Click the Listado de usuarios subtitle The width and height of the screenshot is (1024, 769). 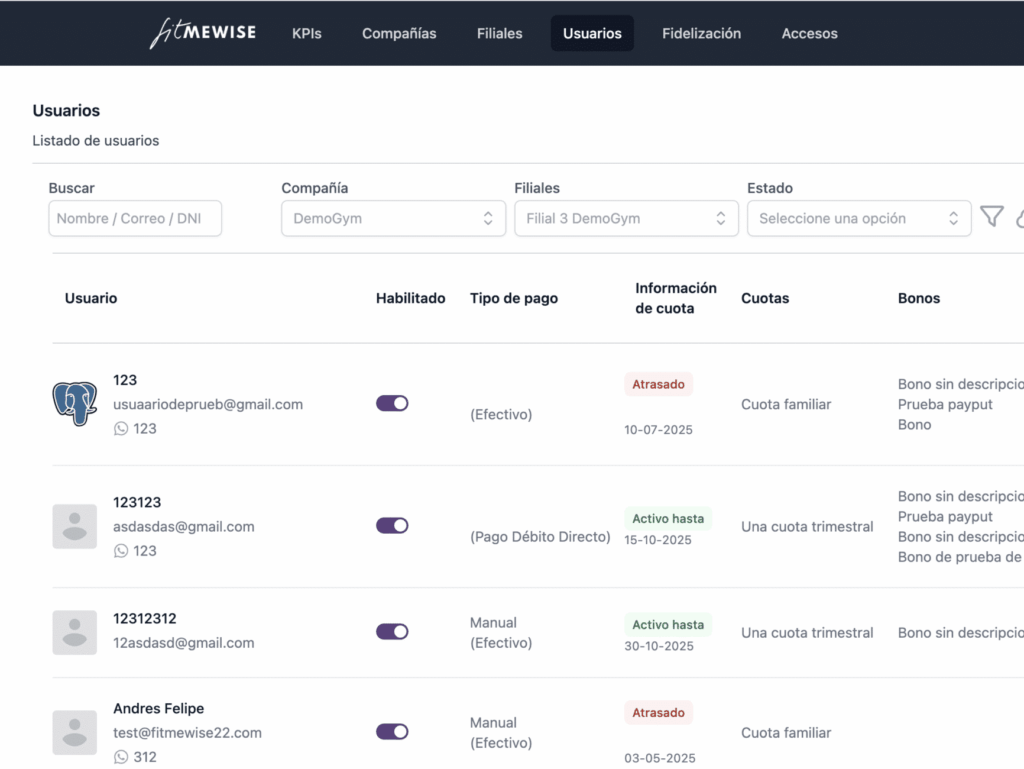point(95,140)
